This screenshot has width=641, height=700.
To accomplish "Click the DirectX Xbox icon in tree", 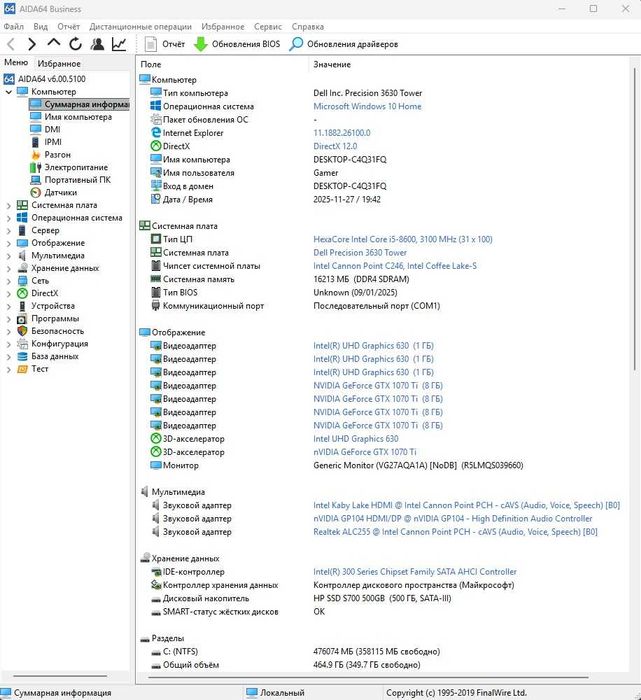I will pos(22,293).
